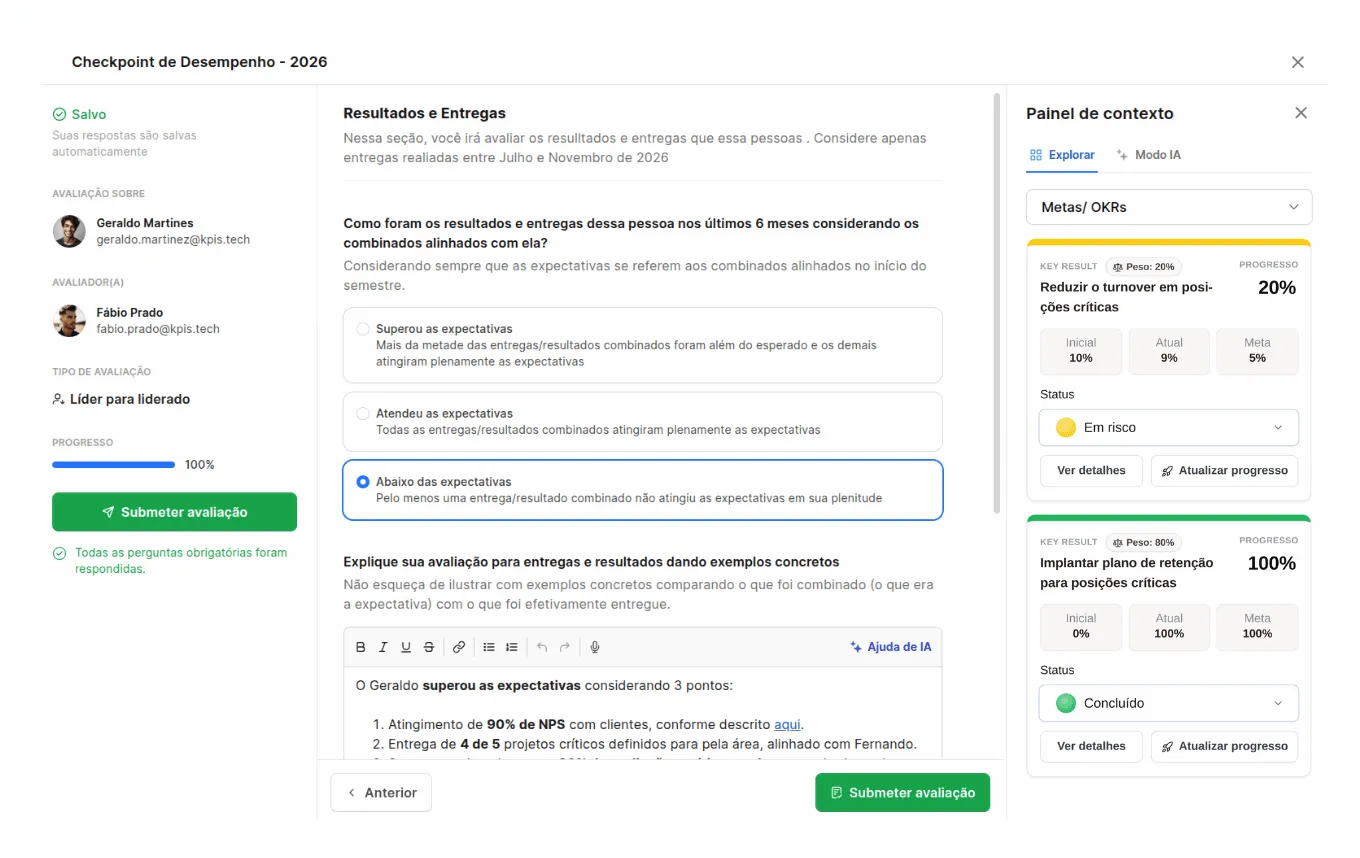This screenshot has height=858, width=1360.
Task: View details of the turnover key result
Action: (x=1091, y=470)
